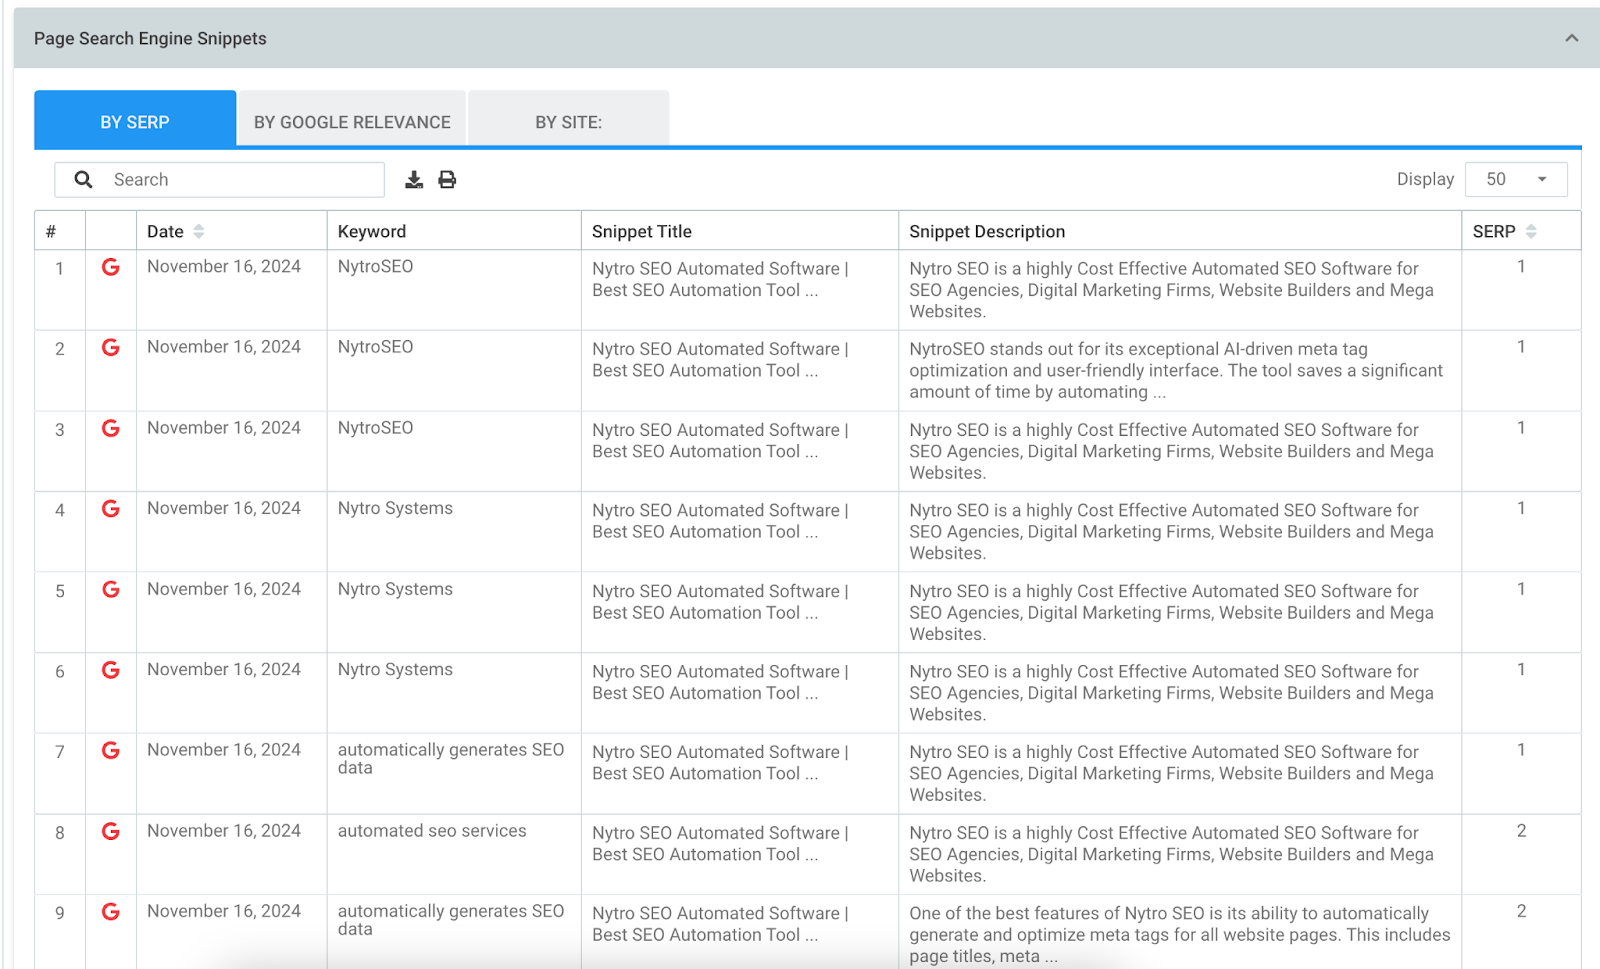Image resolution: width=1600 pixels, height=969 pixels.
Task: Select the NytroSEO keyword in row 3
Action: pyautogui.click(x=375, y=428)
